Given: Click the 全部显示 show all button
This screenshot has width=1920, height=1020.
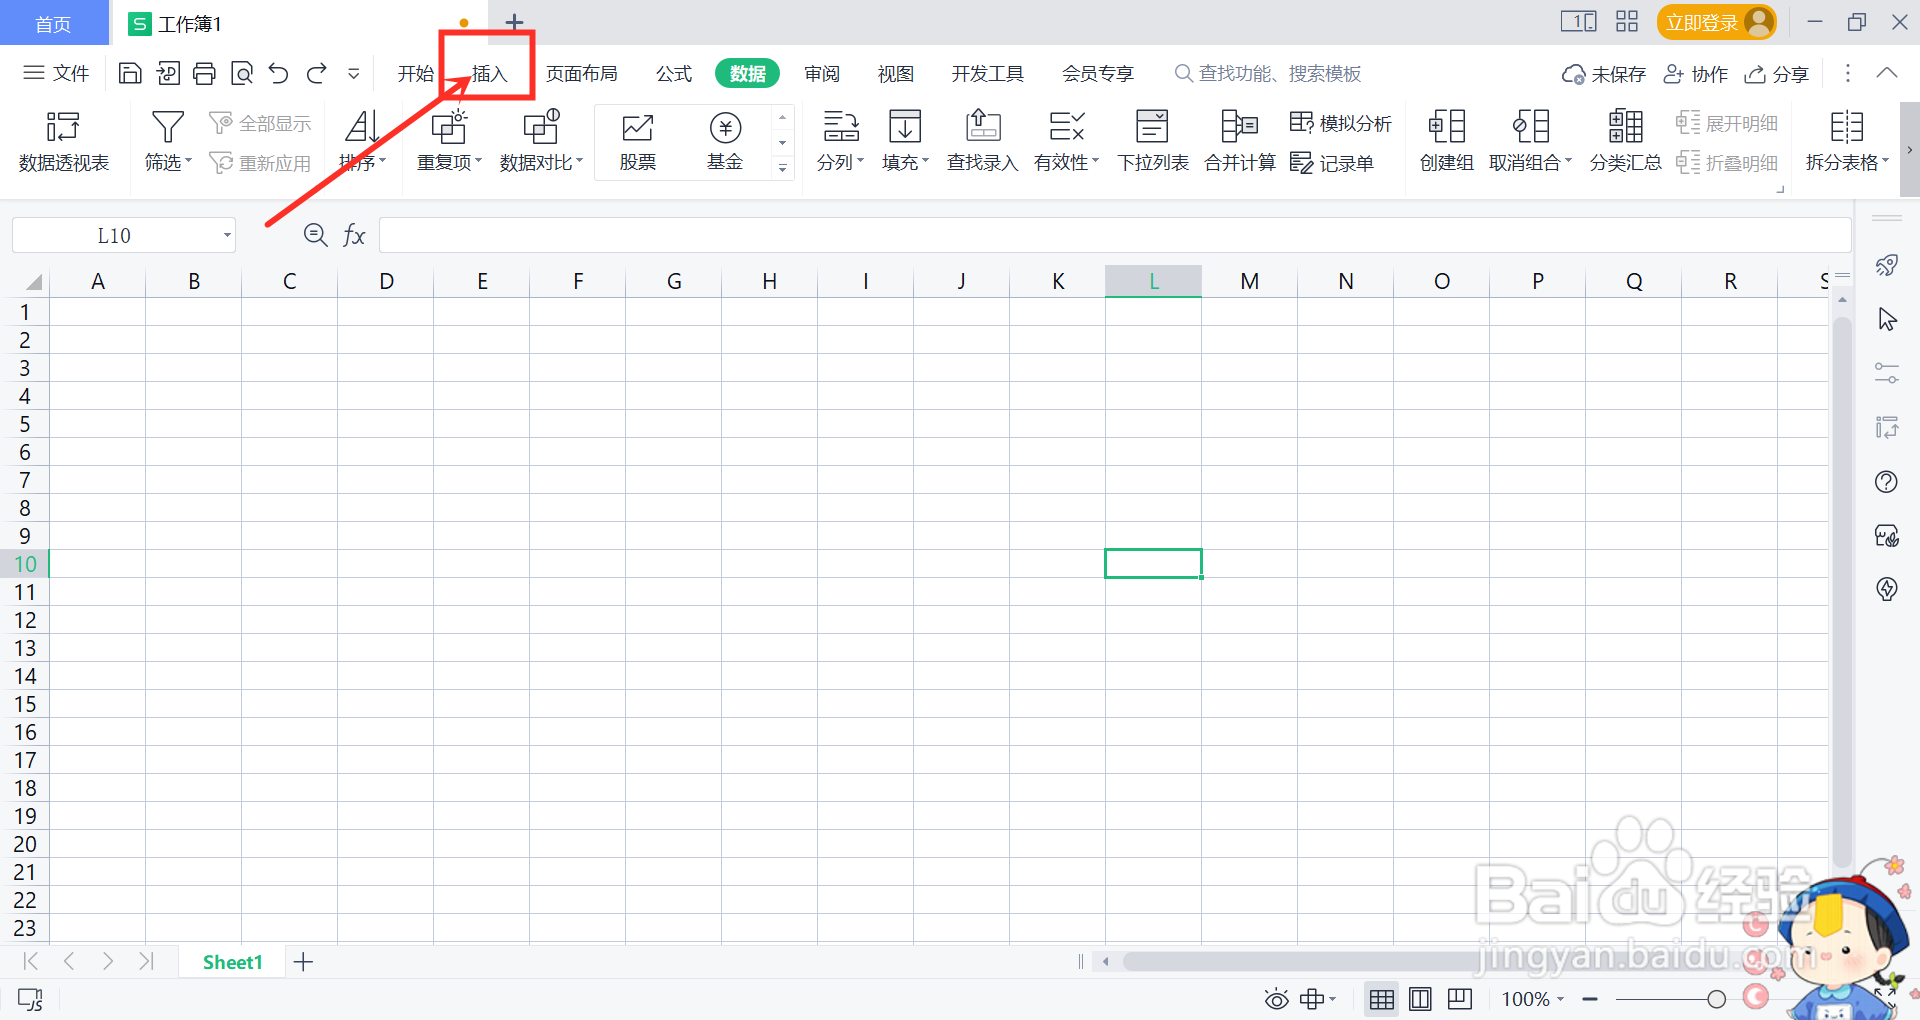Looking at the screenshot, I should point(259,122).
